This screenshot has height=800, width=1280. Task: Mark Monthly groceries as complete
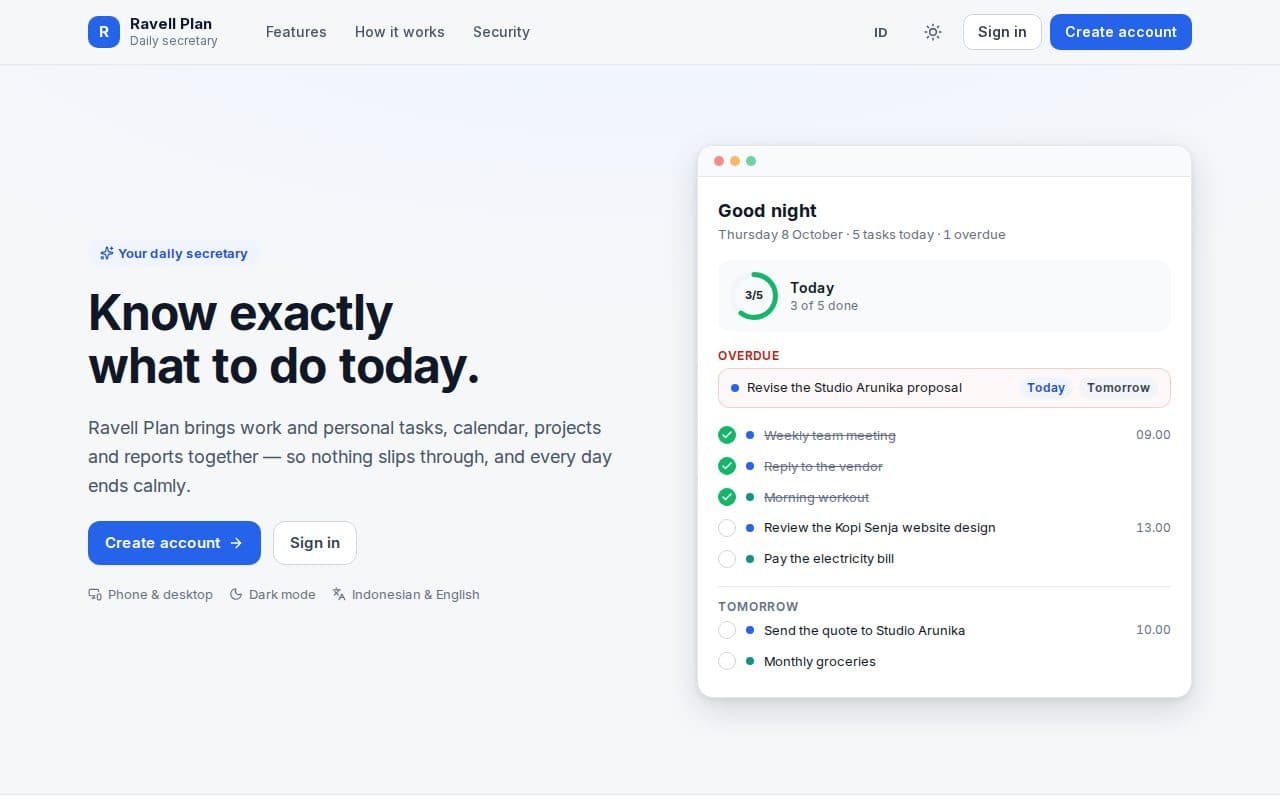coord(727,661)
